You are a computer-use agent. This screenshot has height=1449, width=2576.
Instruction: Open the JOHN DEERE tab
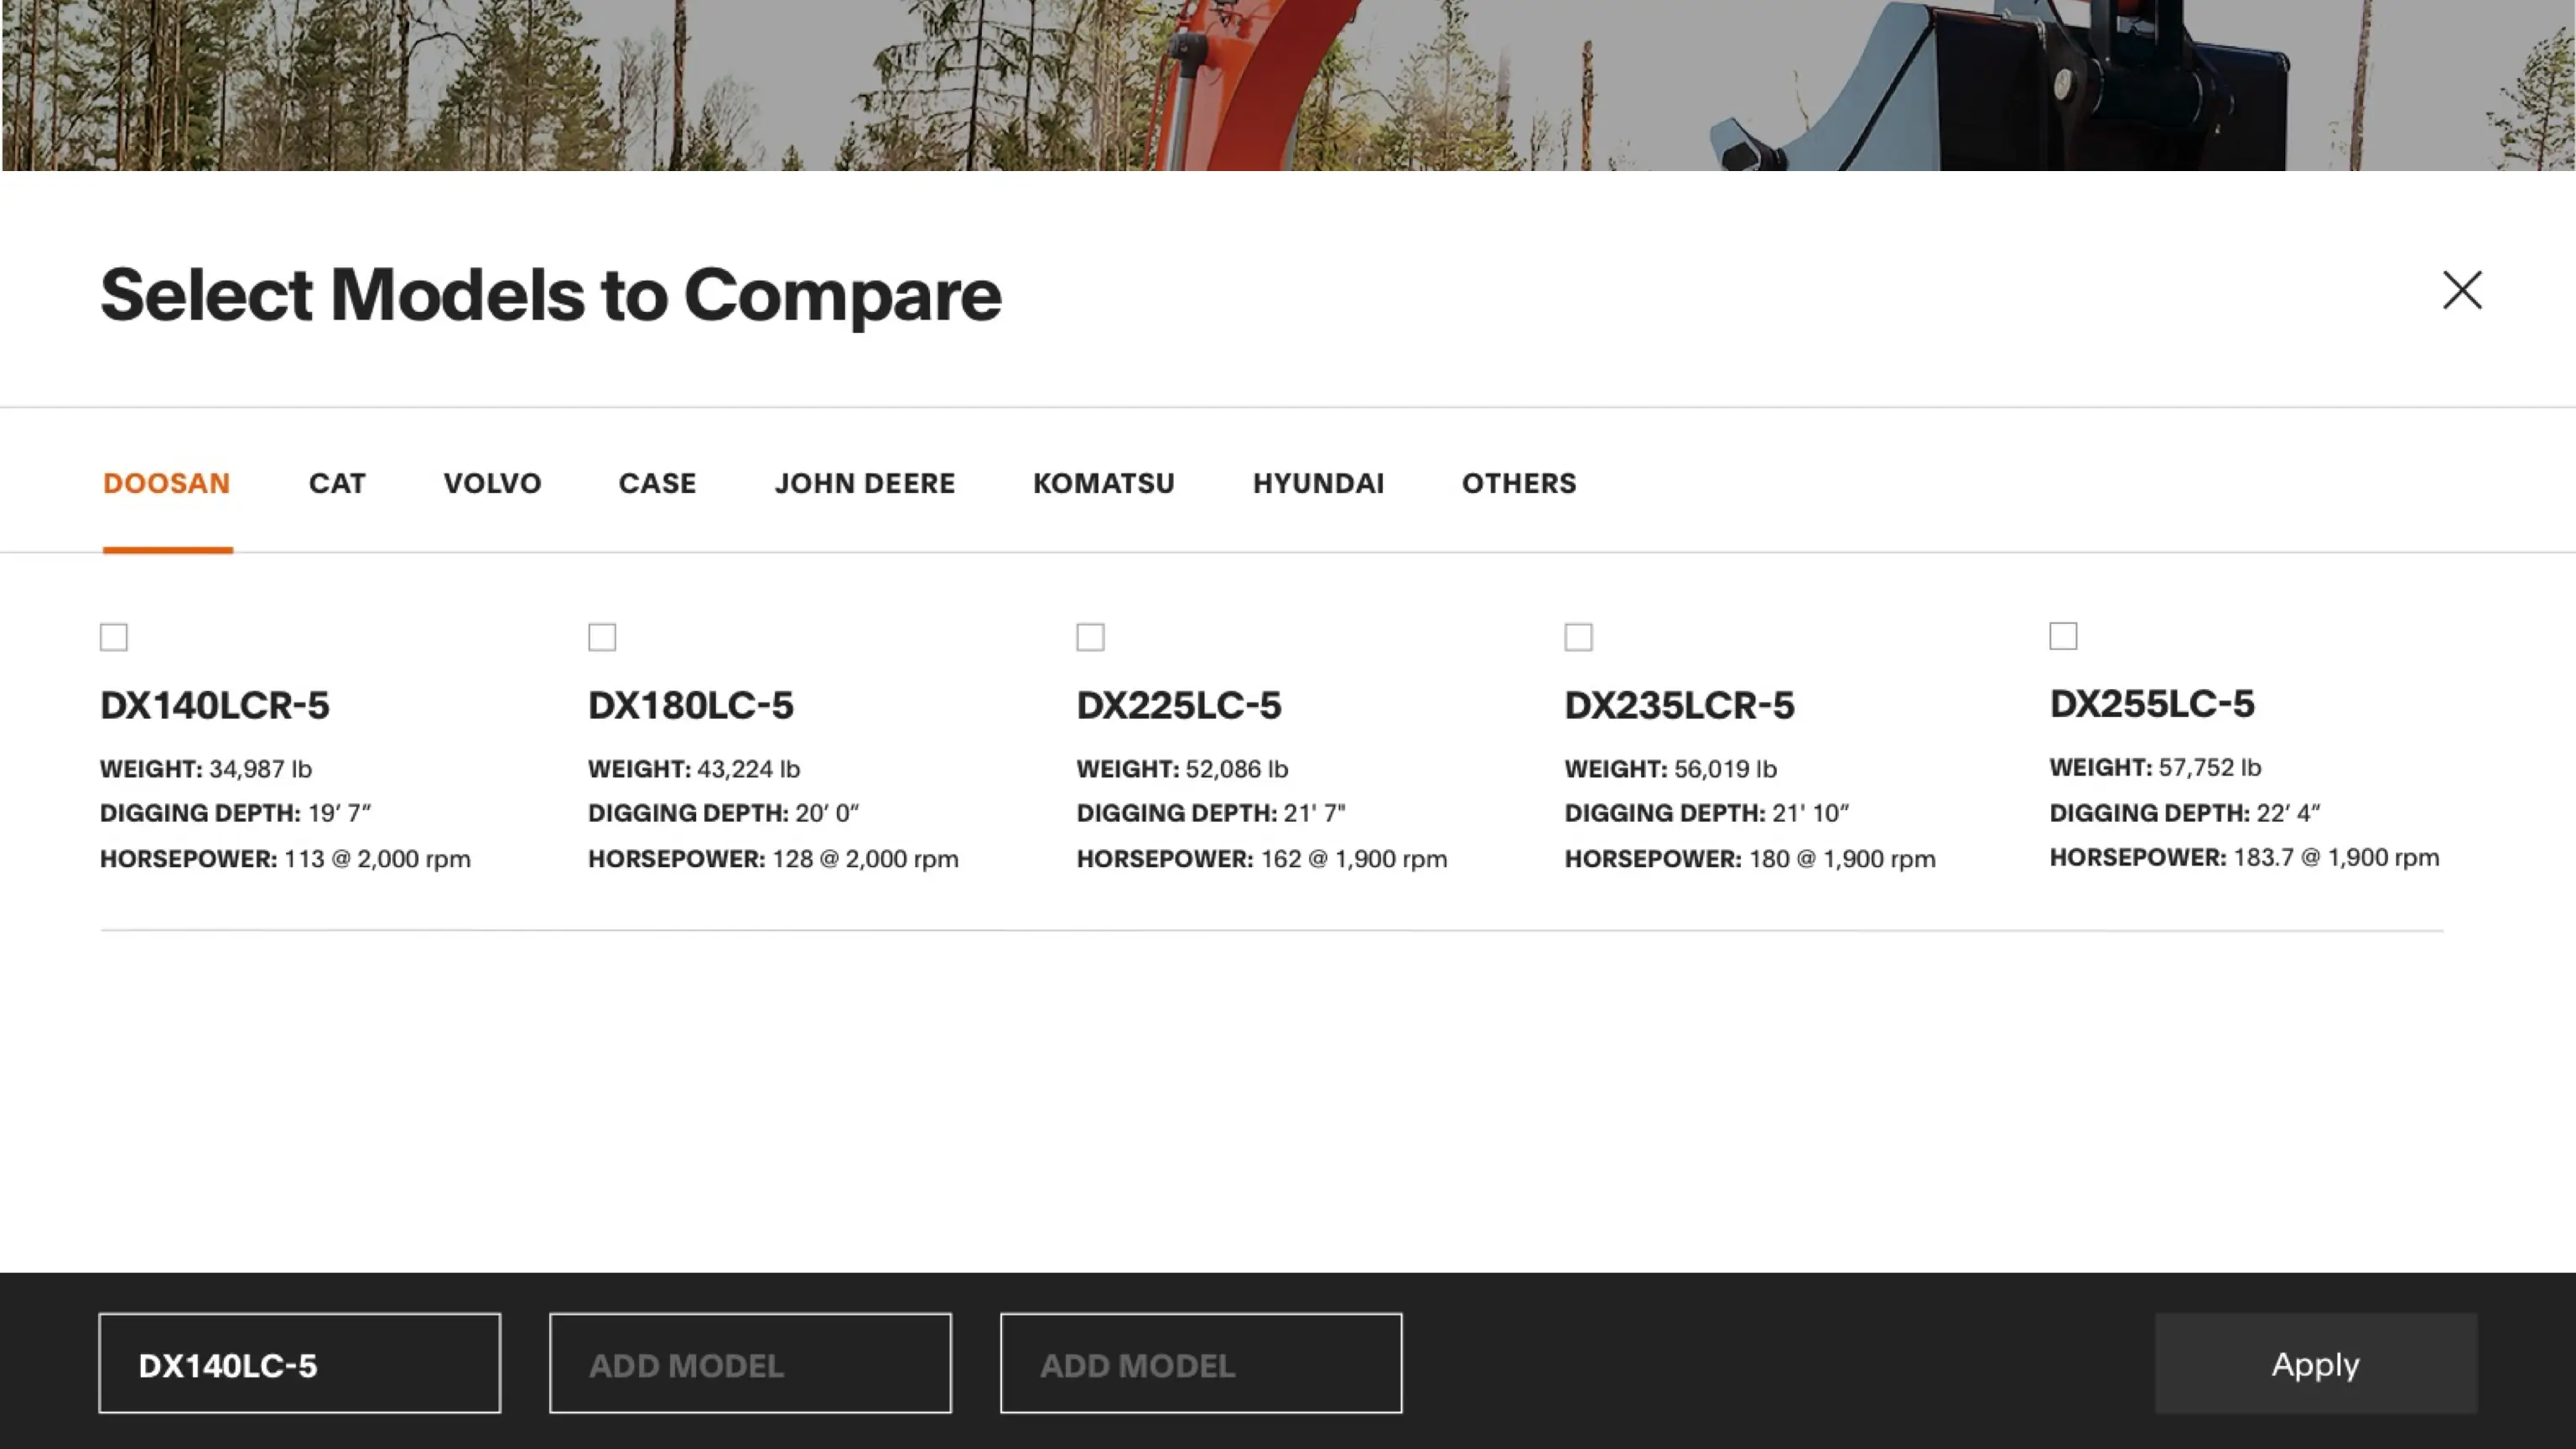click(x=865, y=483)
